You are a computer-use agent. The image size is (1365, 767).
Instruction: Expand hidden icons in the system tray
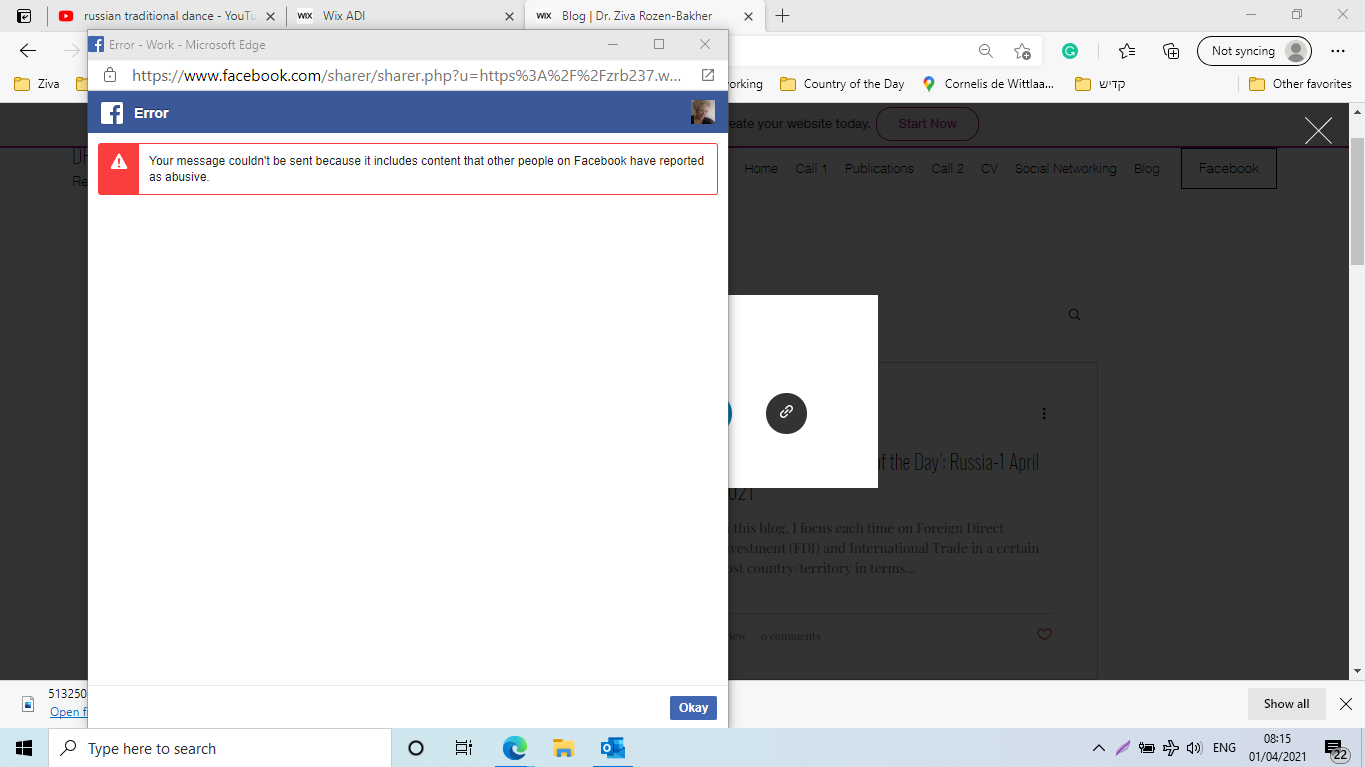pos(1098,747)
